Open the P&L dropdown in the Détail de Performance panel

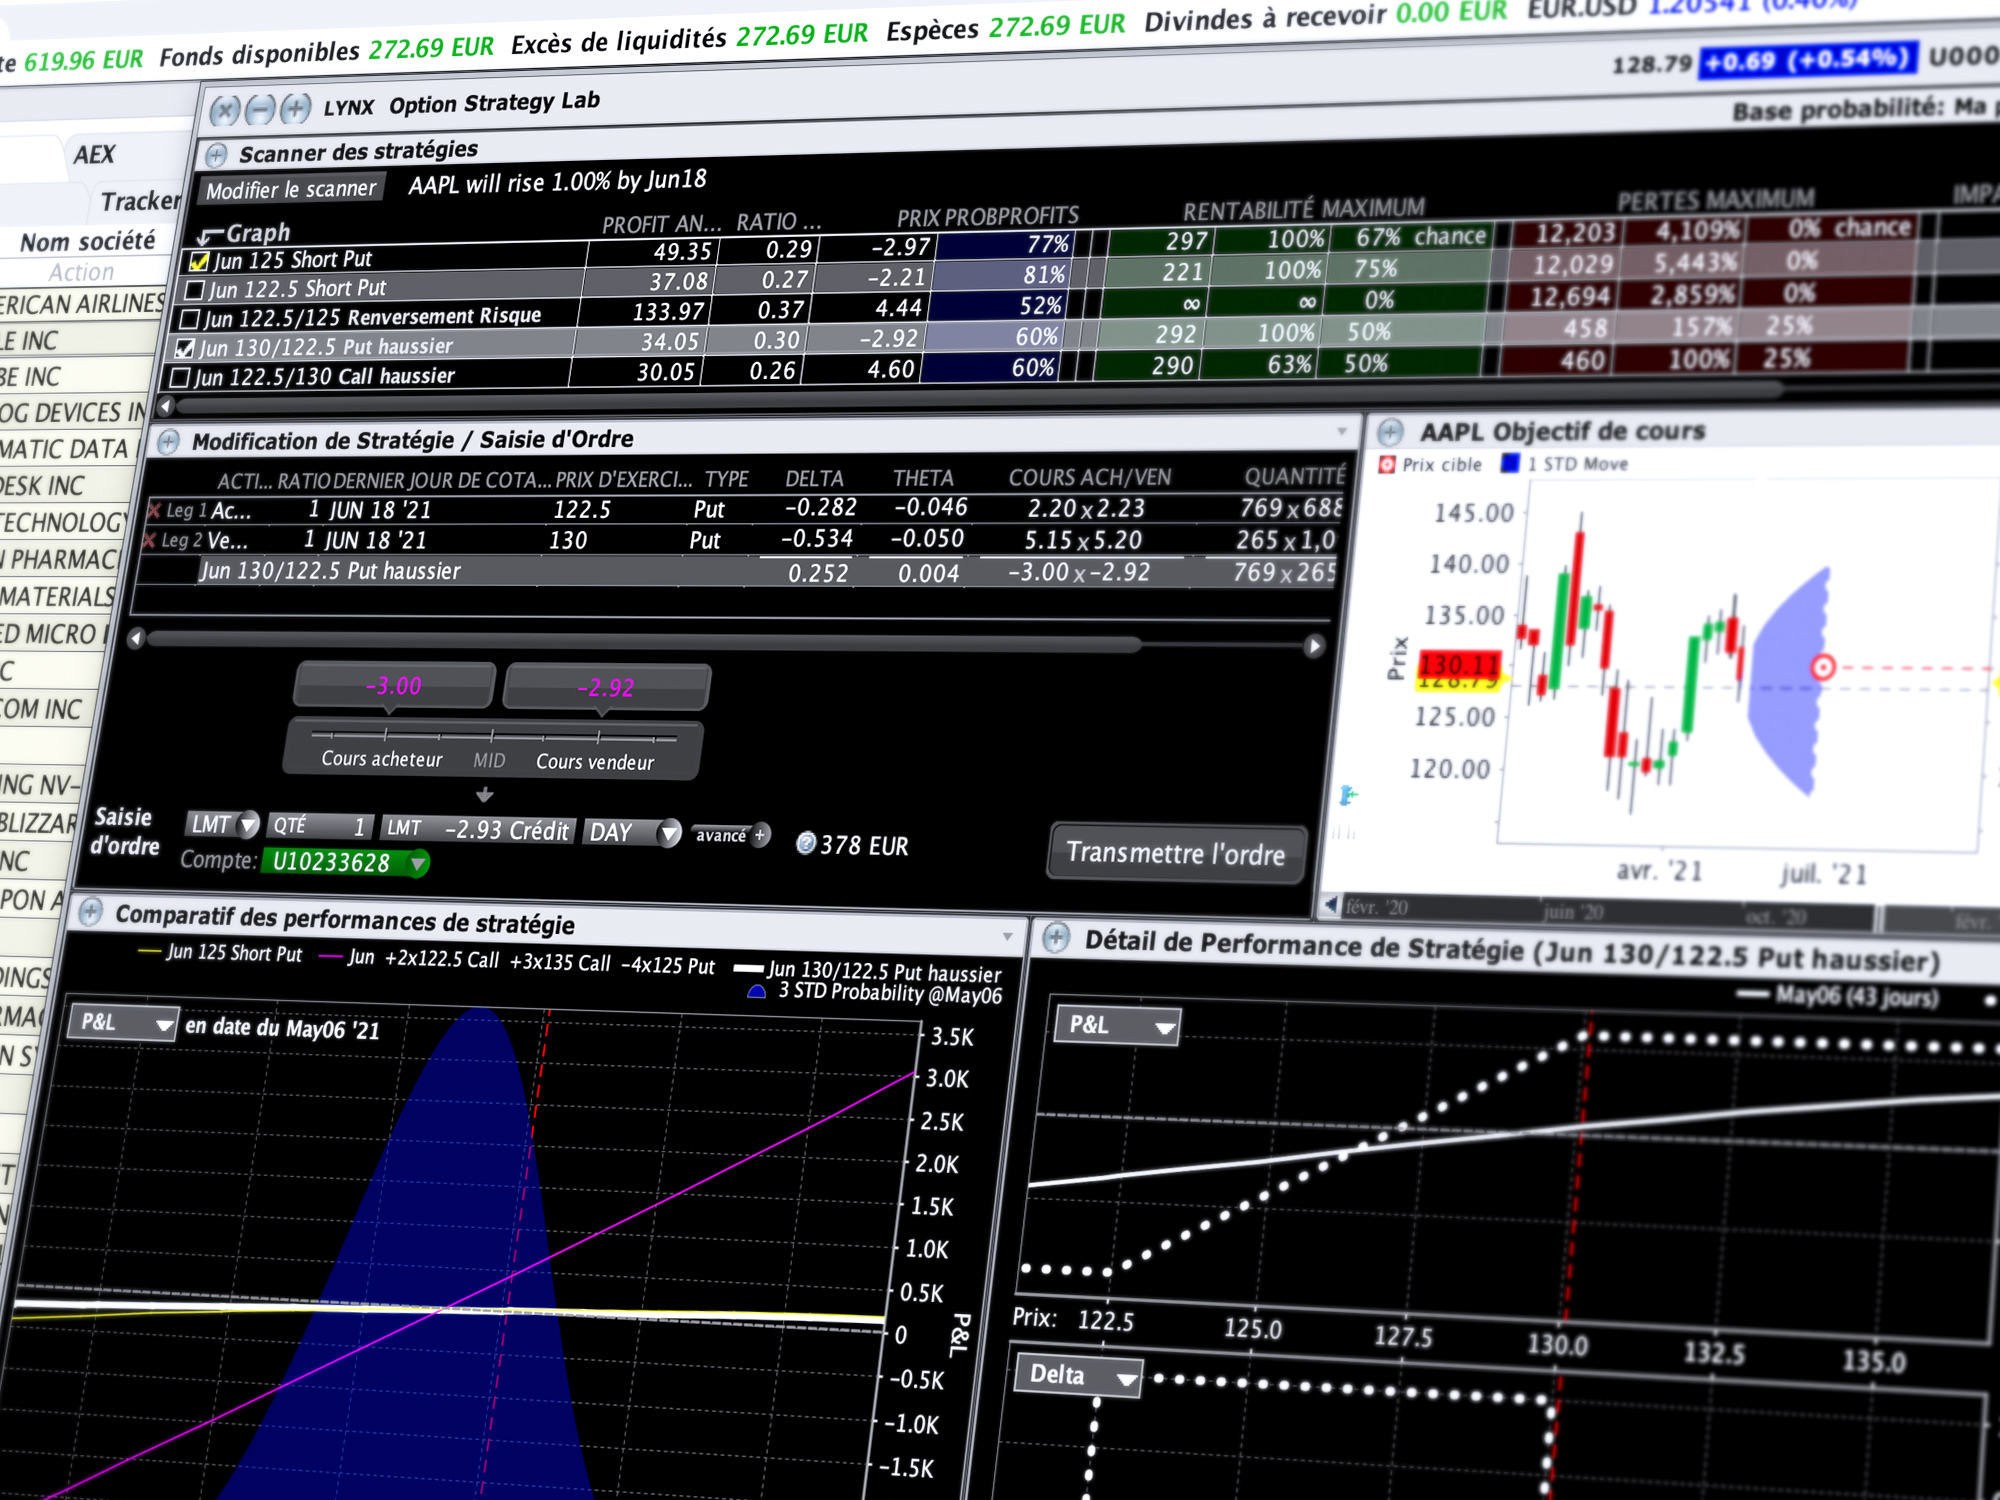[x=1118, y=1026]
